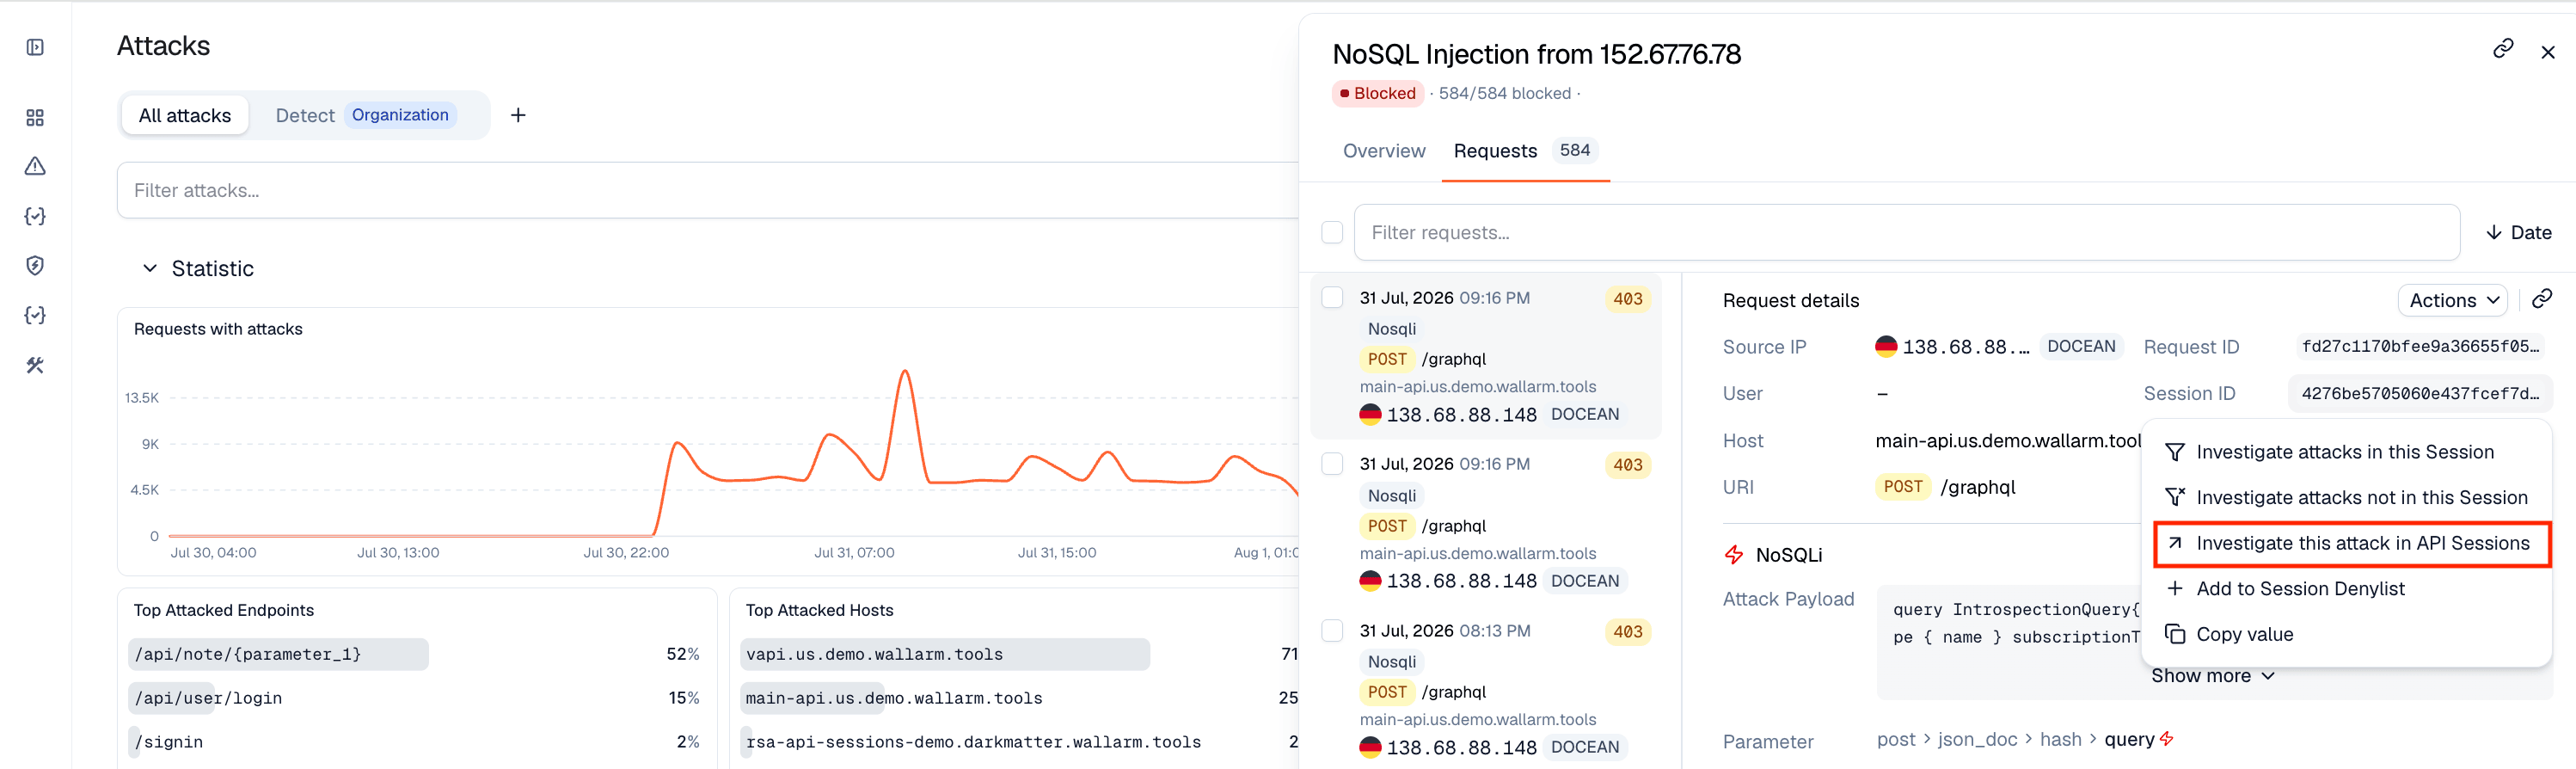Check the first 09:16 PM request checkbox
The image size is (2576, 769).
pyautogui.click(x=1332, y=297)
